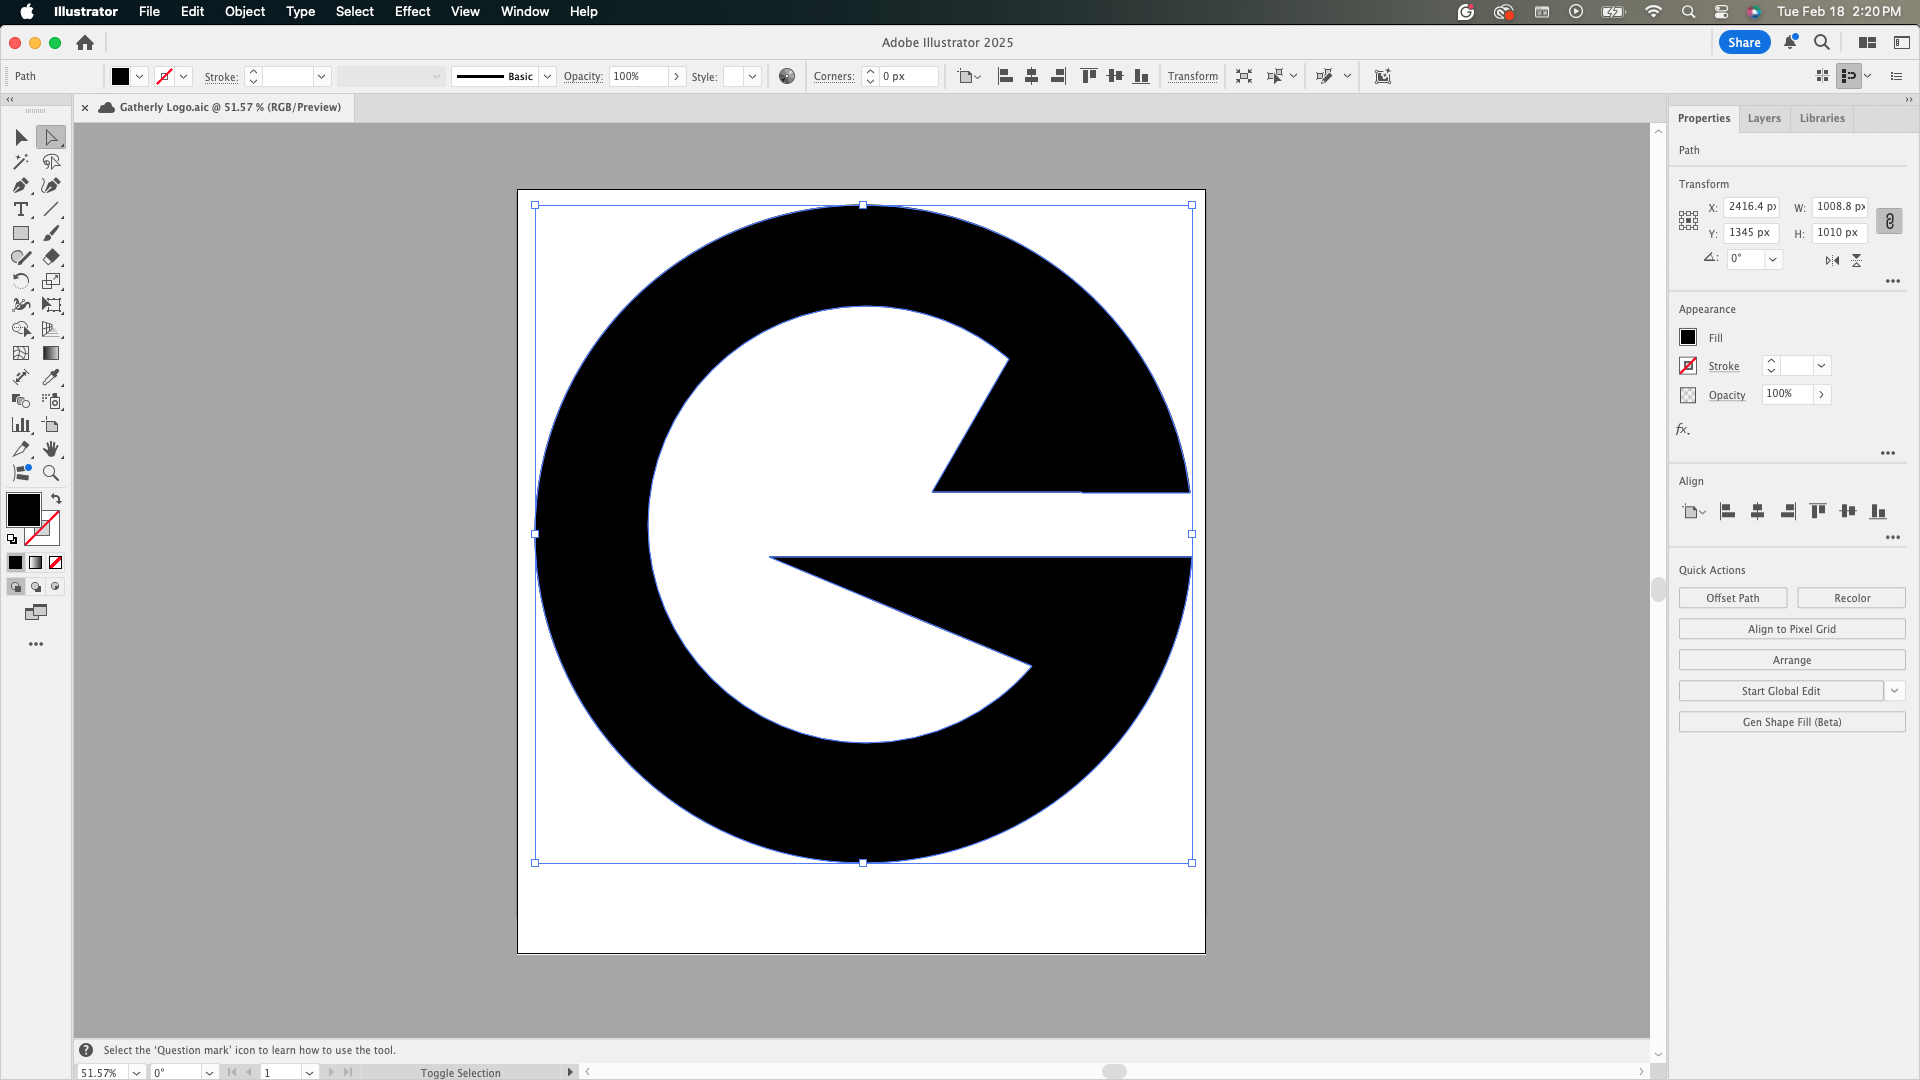Select the Eraser tool
Screen dimensions: 1920x1080
coord(51,257)
